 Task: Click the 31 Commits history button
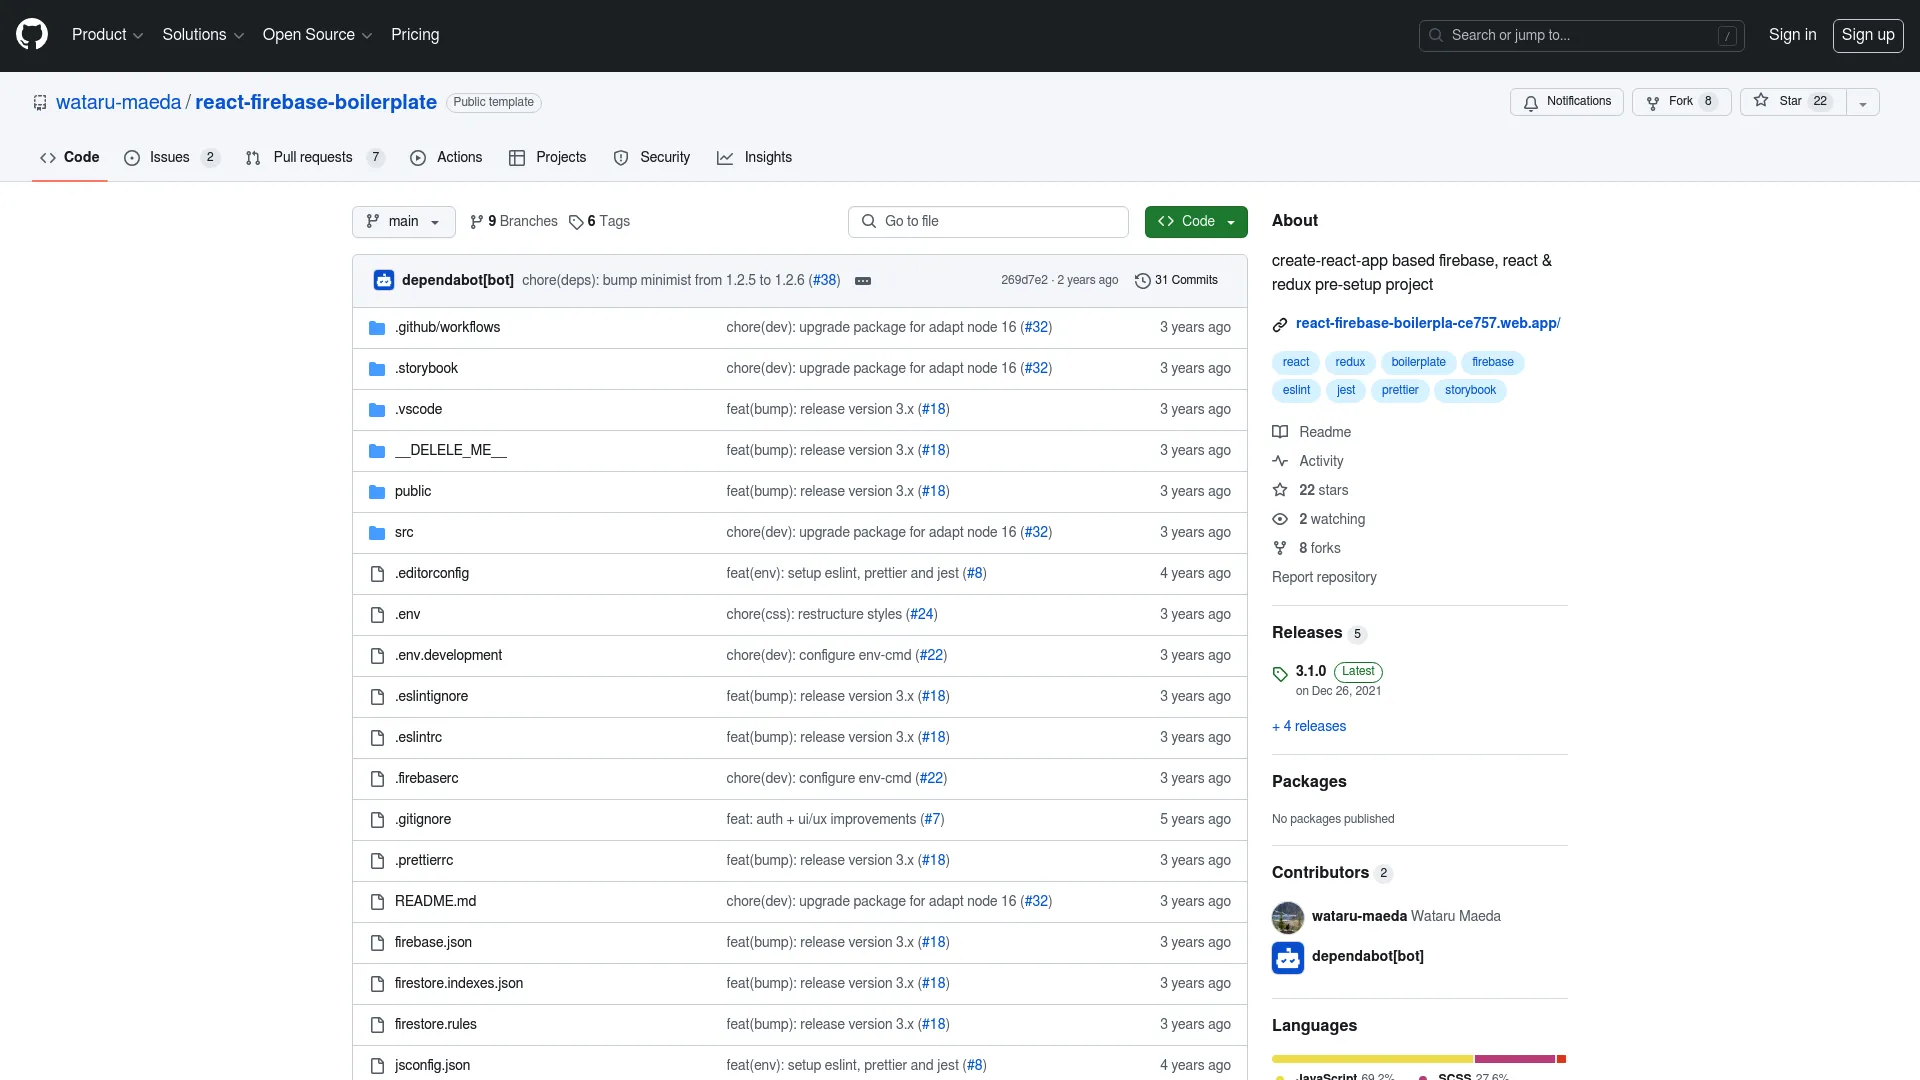click(x=1176, y=280)
